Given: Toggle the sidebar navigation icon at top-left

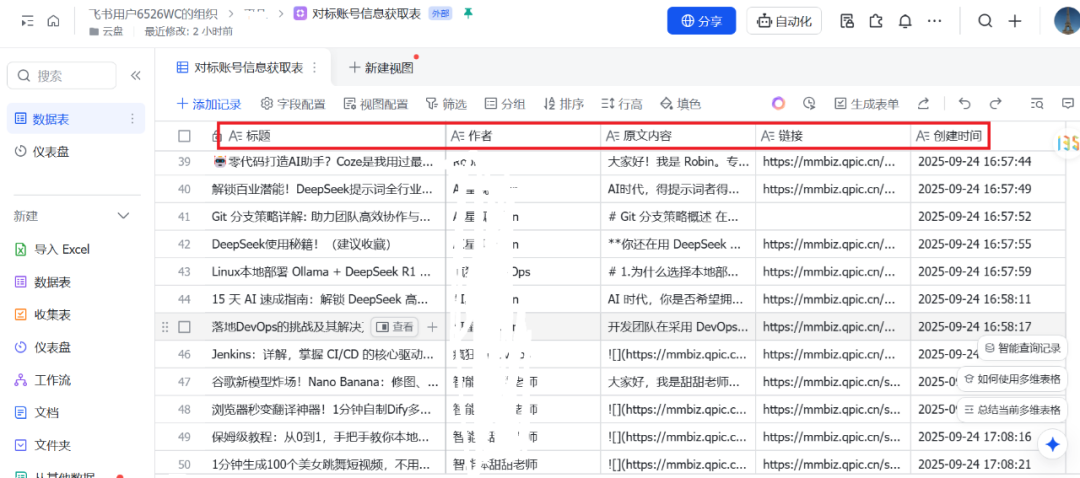Looking at the screenshot, I should [28, 21].
